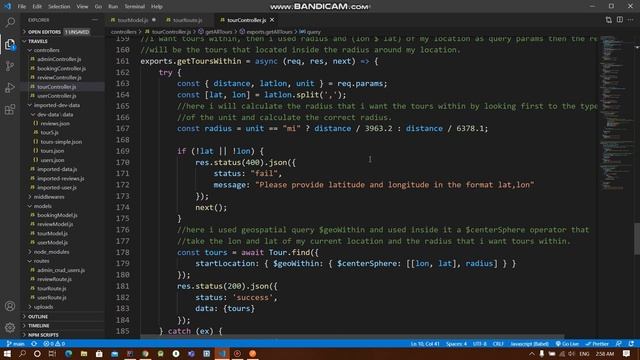Open the Accounts icon in activity bar
Image resolution: width=640 pixels, height=360 pixels.
tap(10, 306)
